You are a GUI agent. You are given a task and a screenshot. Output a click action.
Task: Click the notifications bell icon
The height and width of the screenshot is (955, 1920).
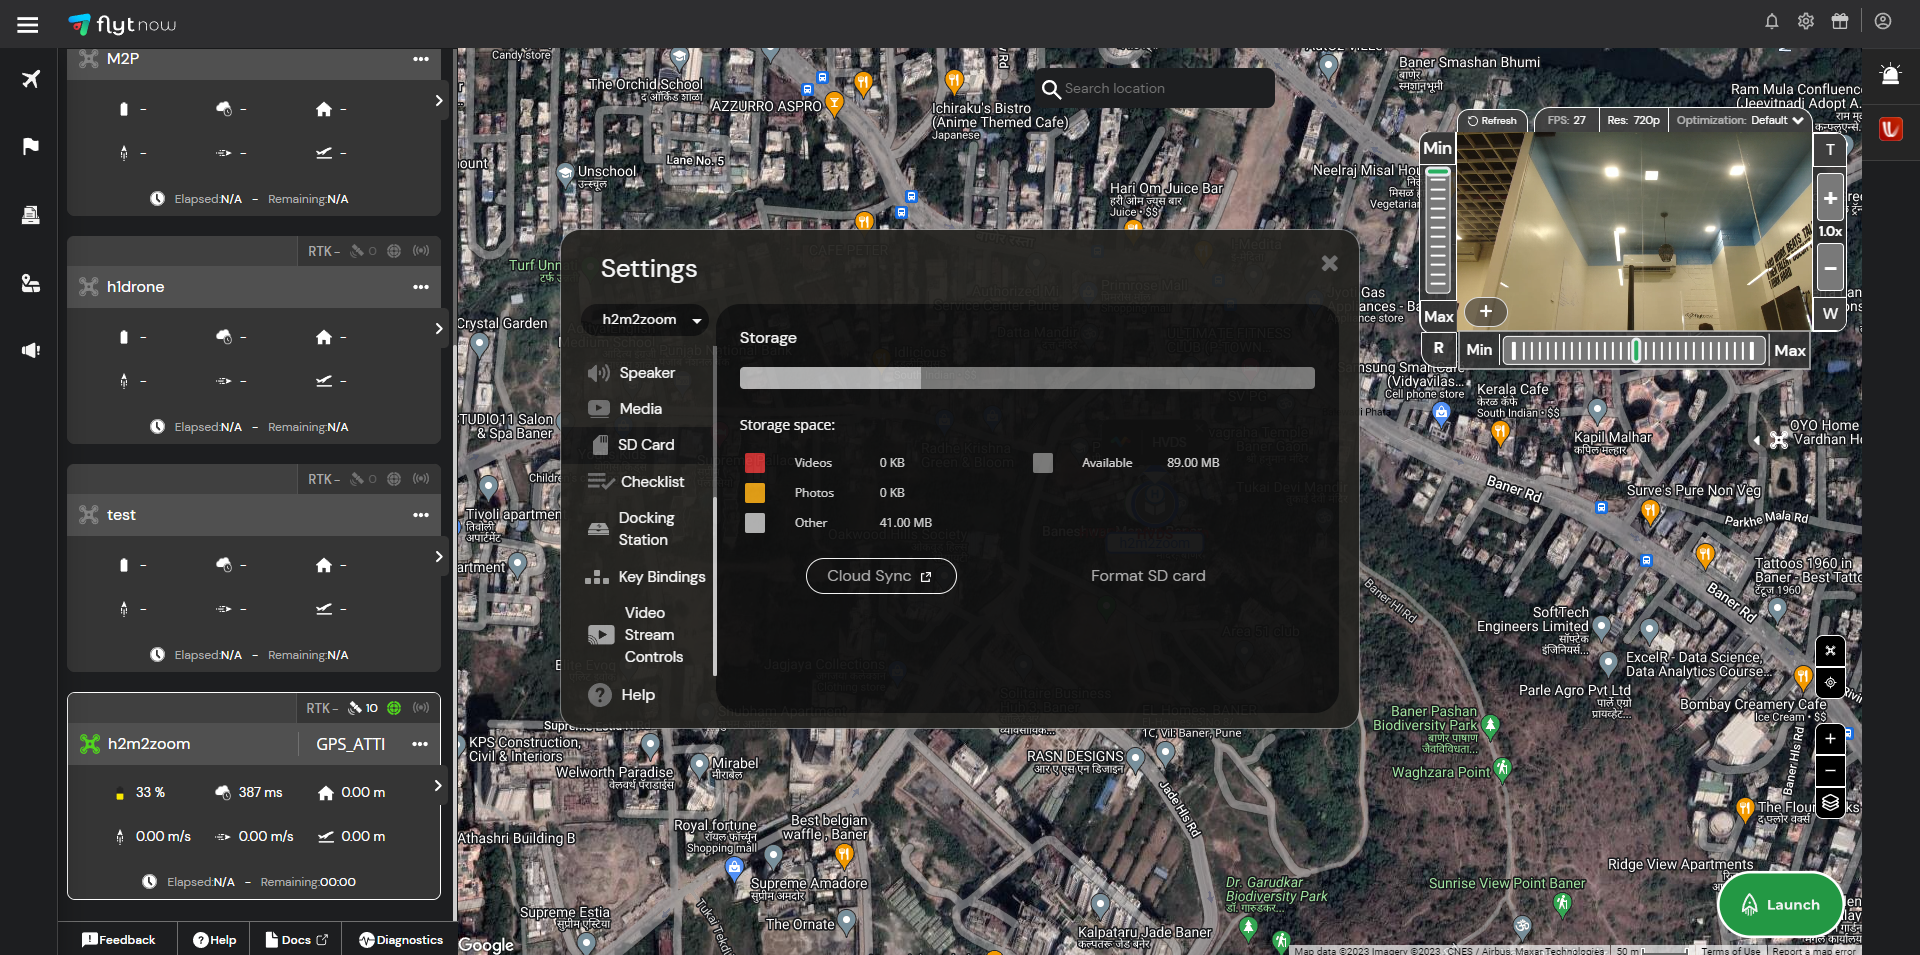[1771, 21]
